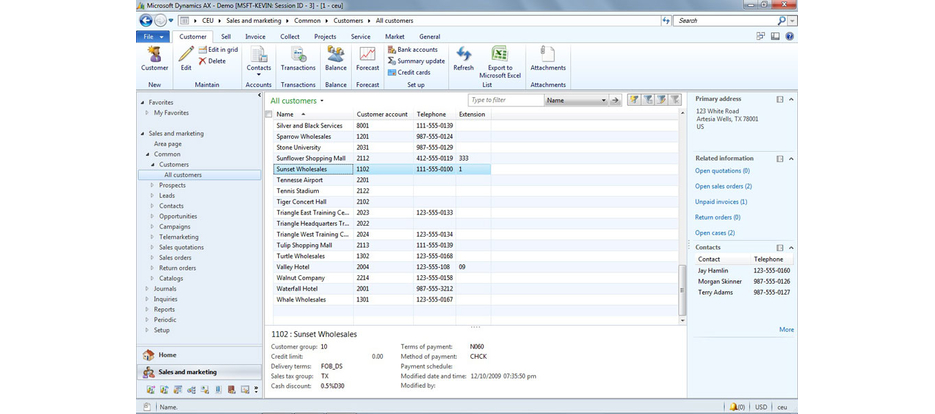The width and height of the screenshot is (935, 414).
Task: Click the Customers breadcrumb segment
Action: (348, 20)
